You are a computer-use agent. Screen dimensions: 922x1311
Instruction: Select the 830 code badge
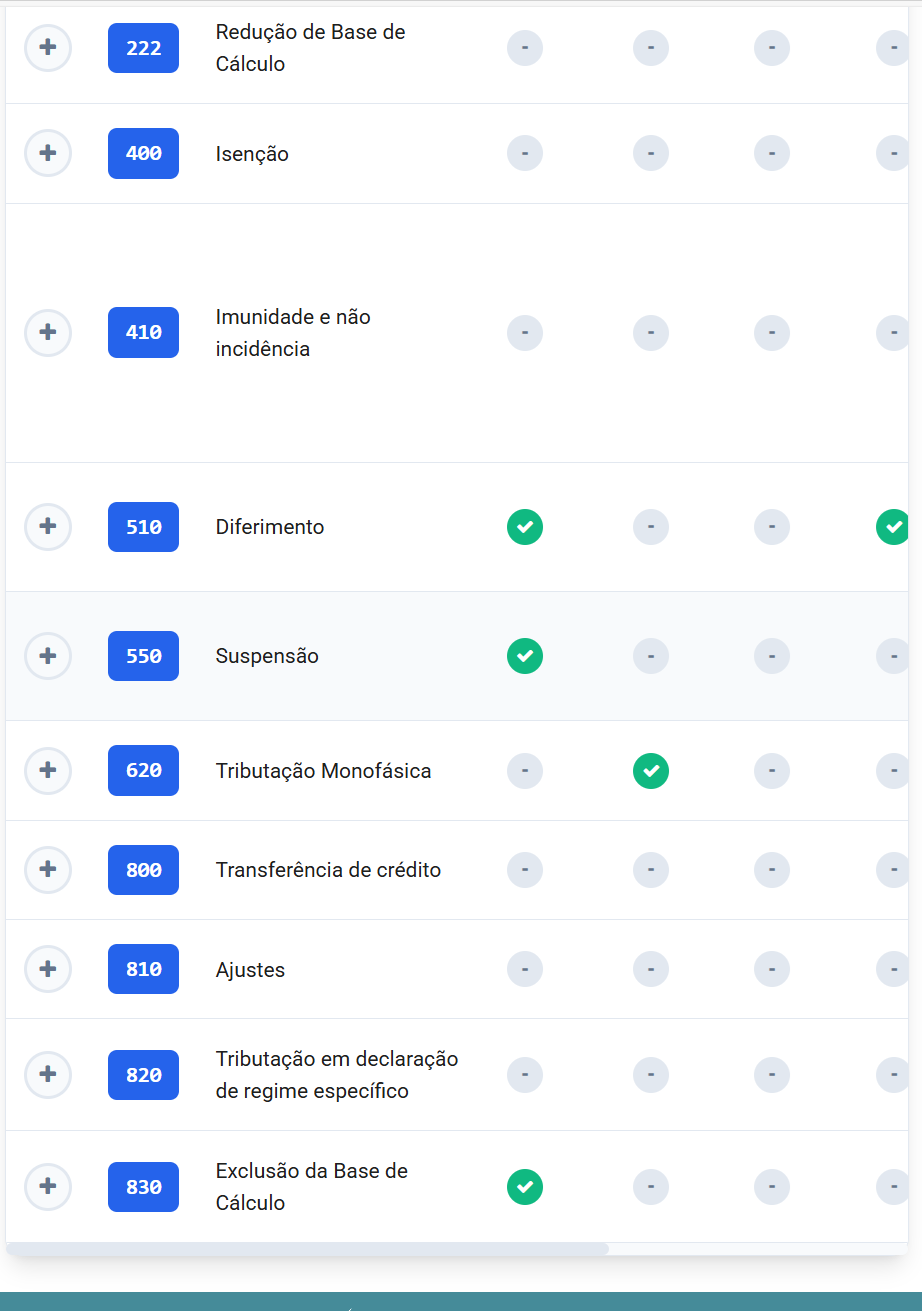click(143, 1187)
